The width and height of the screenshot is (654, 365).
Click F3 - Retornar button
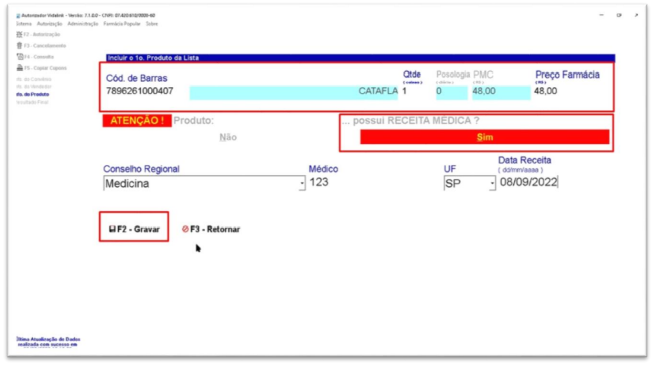point(211,229)
